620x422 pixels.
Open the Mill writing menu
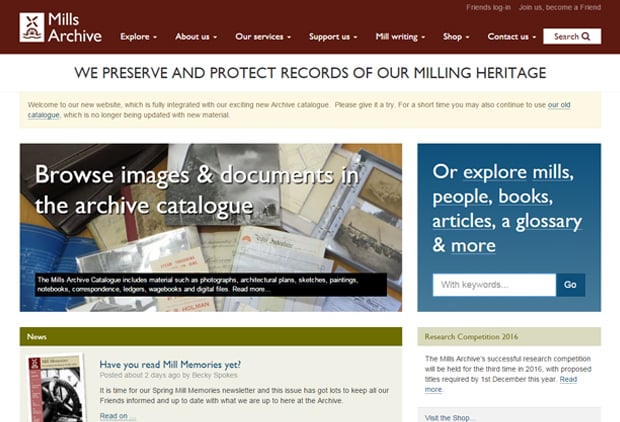pyautogui.click(x=400, y=37)
